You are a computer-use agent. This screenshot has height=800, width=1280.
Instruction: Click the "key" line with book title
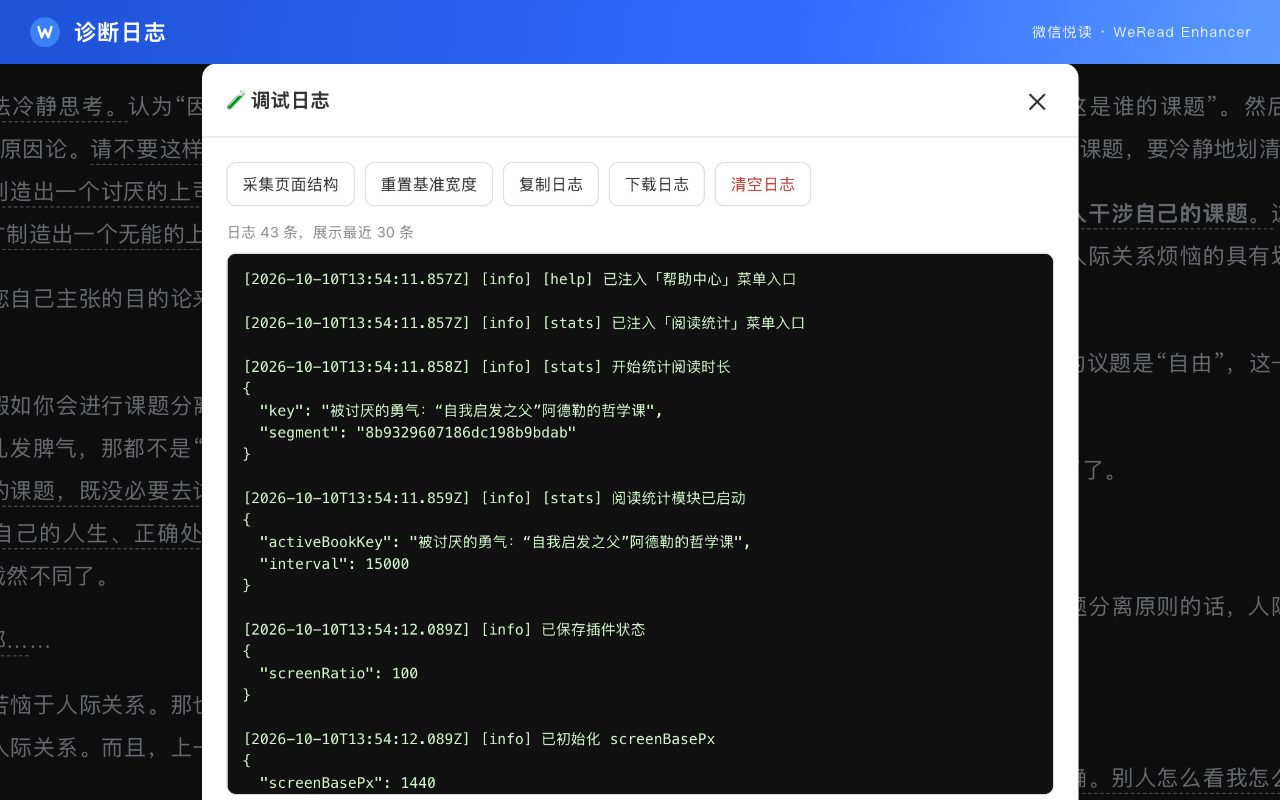[x=461, y=411]
